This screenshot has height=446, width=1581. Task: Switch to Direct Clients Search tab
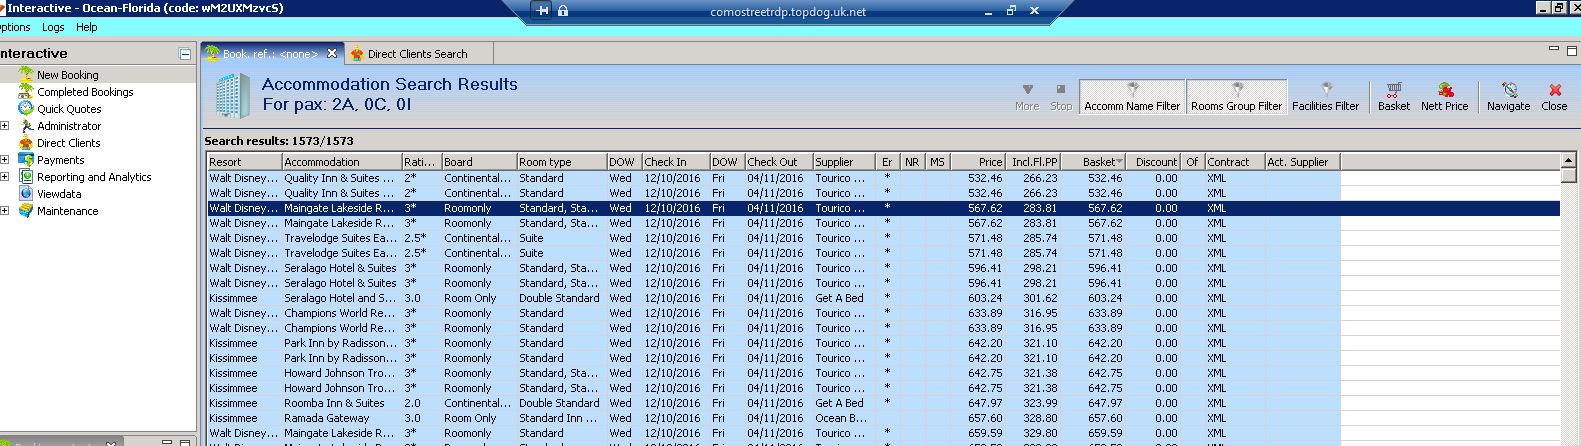[x=408, y=54]
